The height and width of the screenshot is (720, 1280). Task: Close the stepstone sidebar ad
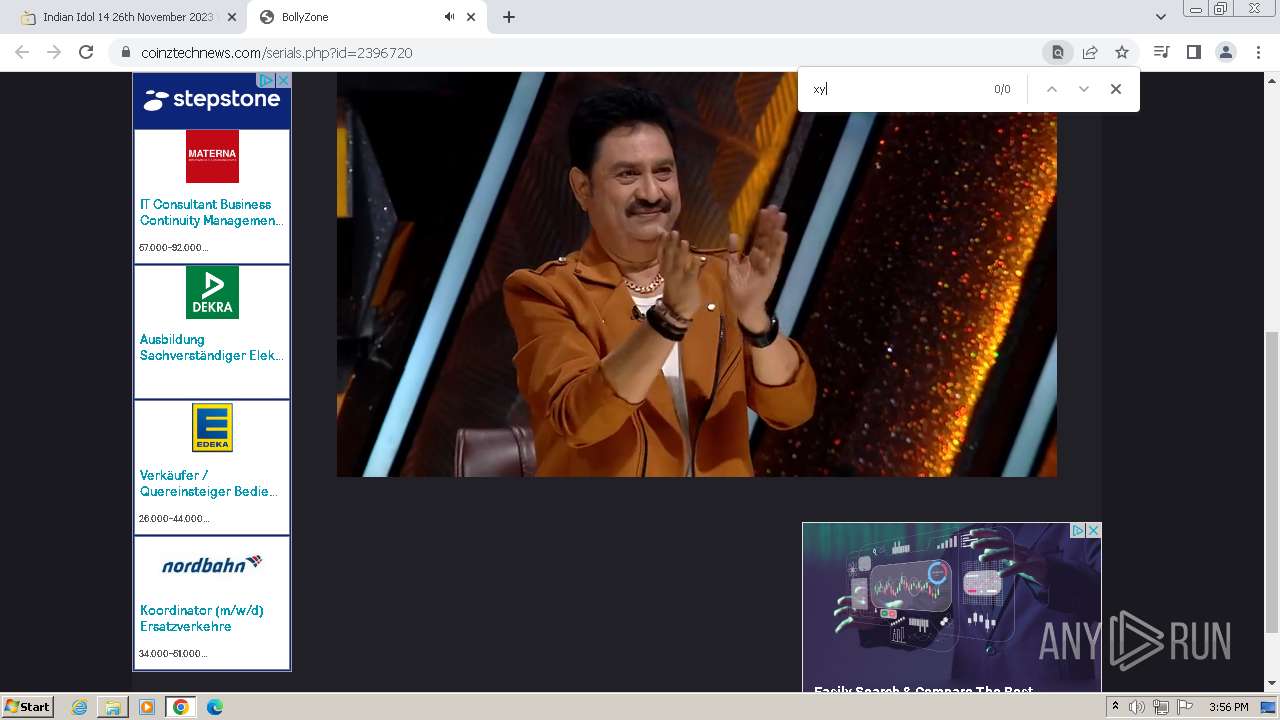pyautogui.click(x=283, y=80)
